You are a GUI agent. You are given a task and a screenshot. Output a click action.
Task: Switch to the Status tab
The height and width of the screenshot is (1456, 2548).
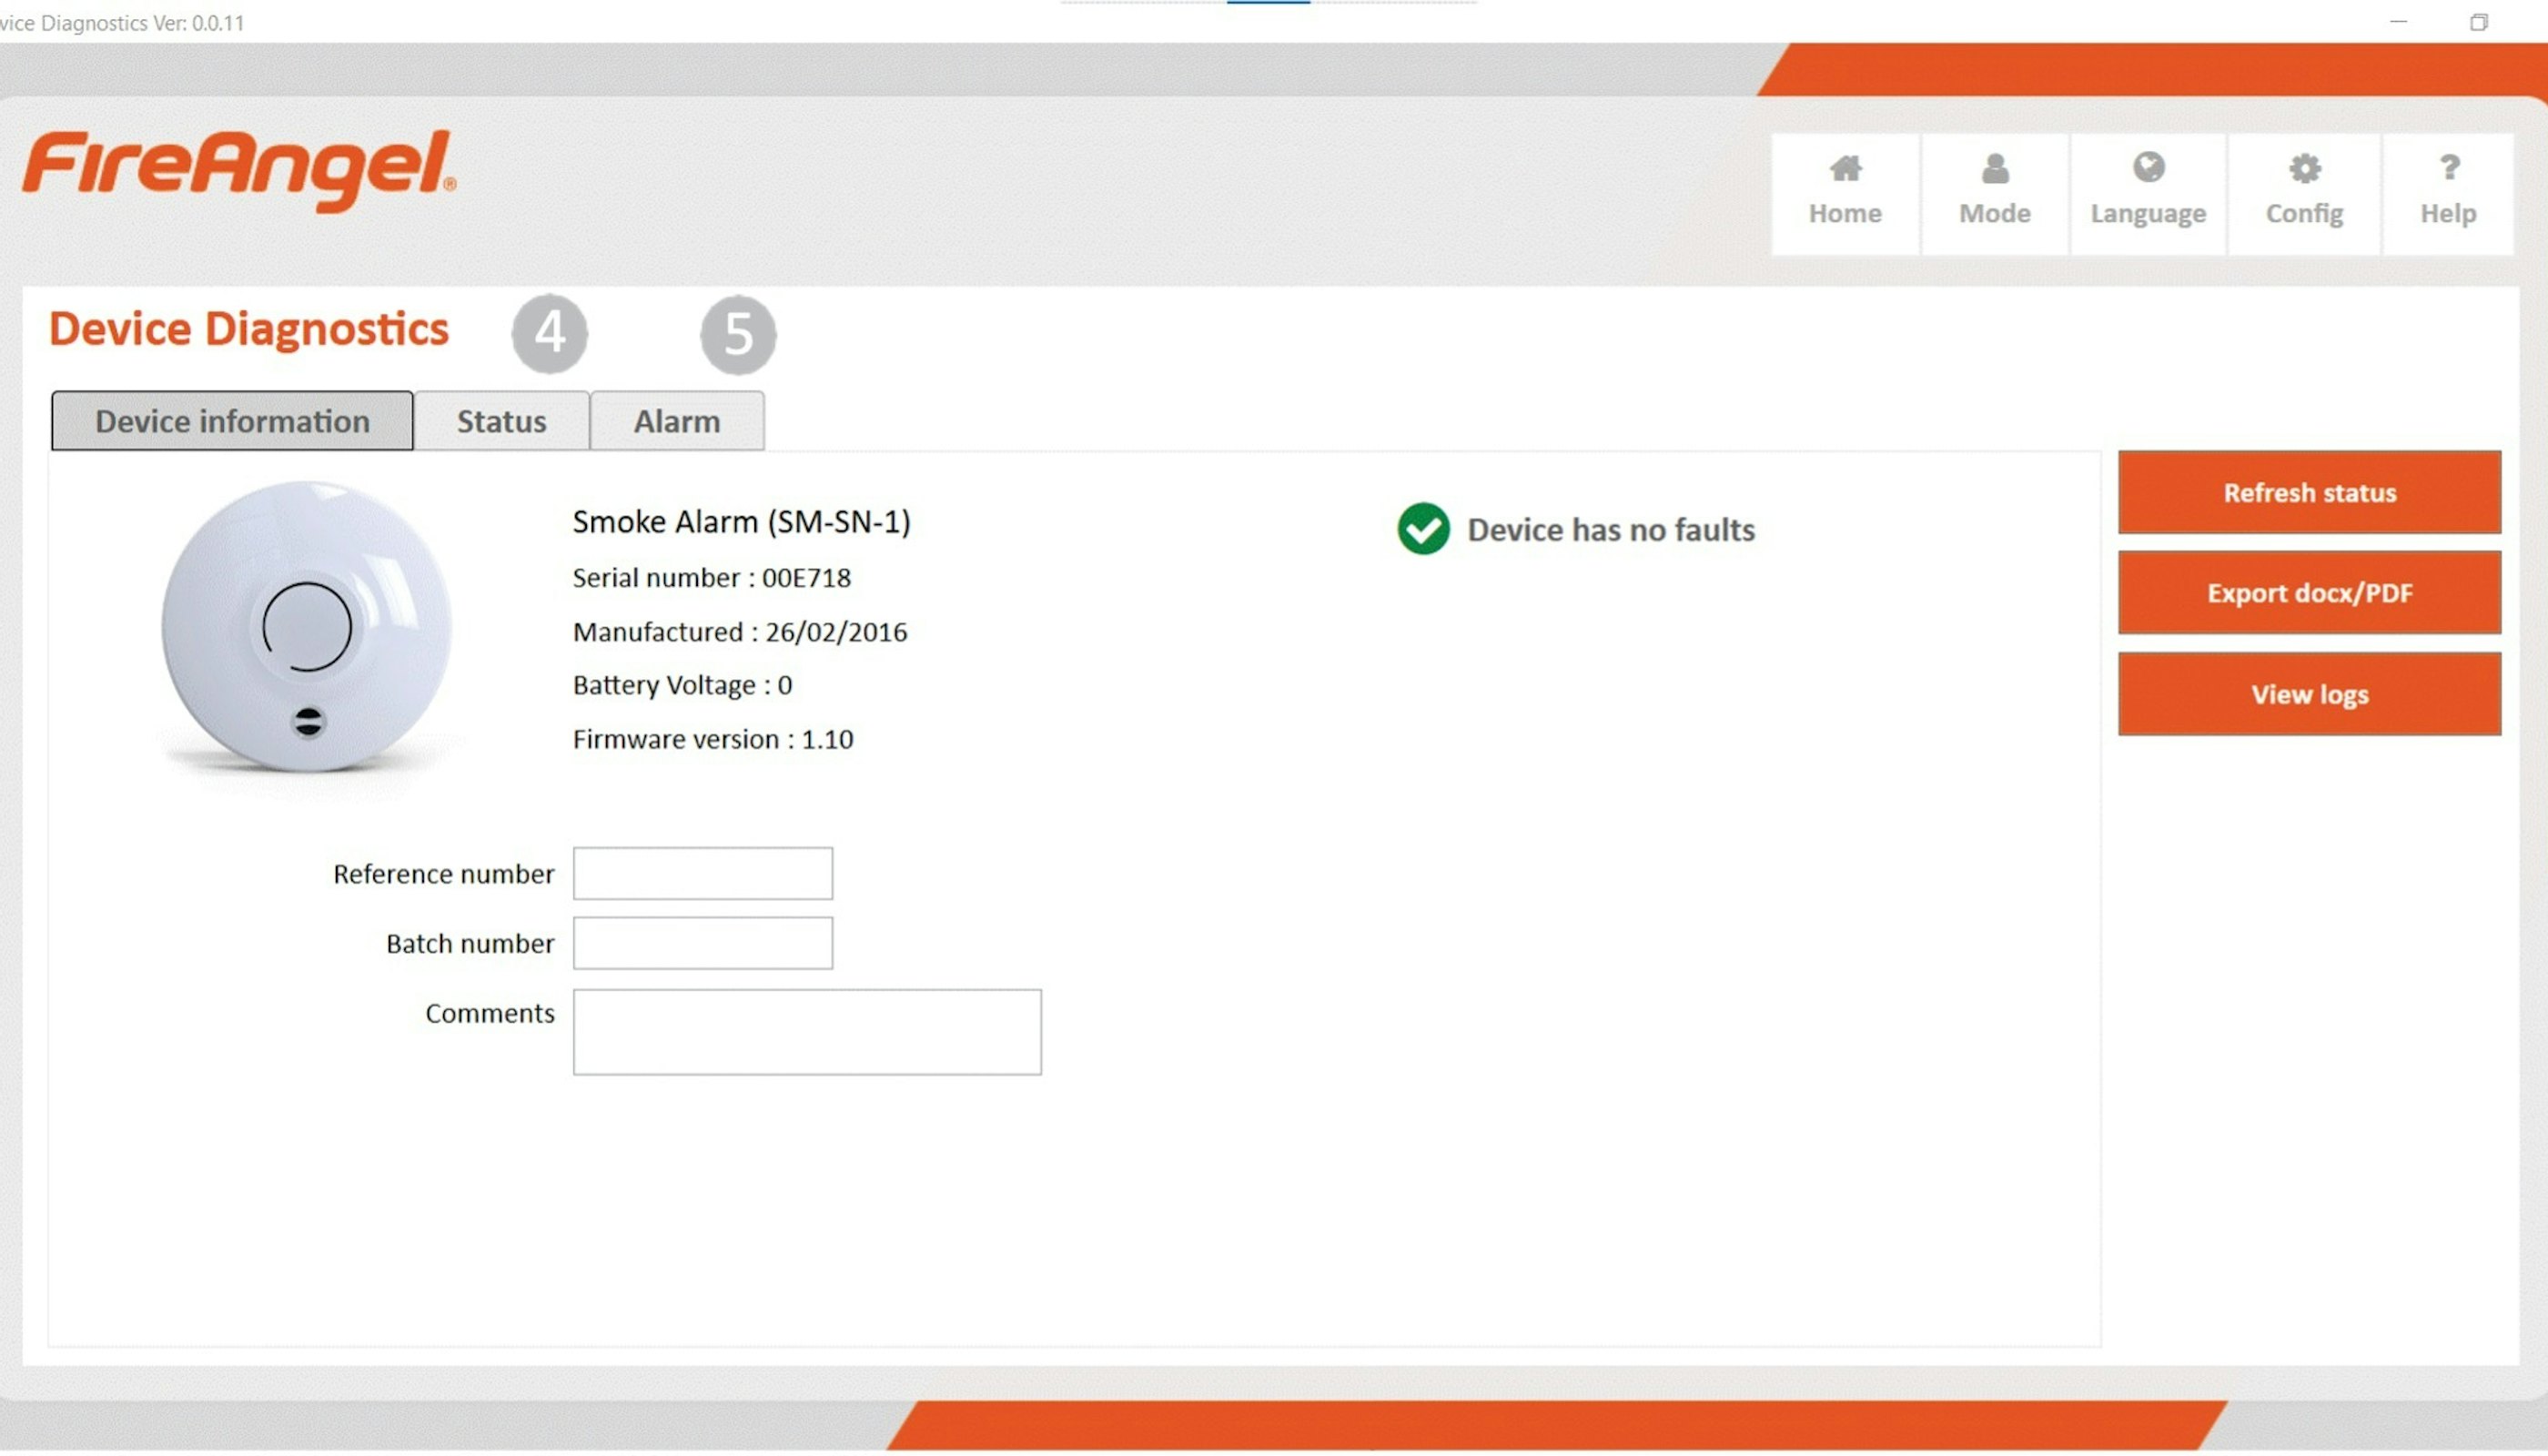pos(501,421)
